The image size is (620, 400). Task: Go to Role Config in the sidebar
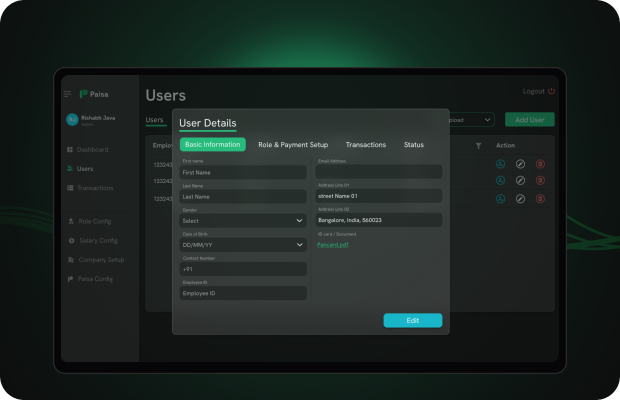[94, 221]
